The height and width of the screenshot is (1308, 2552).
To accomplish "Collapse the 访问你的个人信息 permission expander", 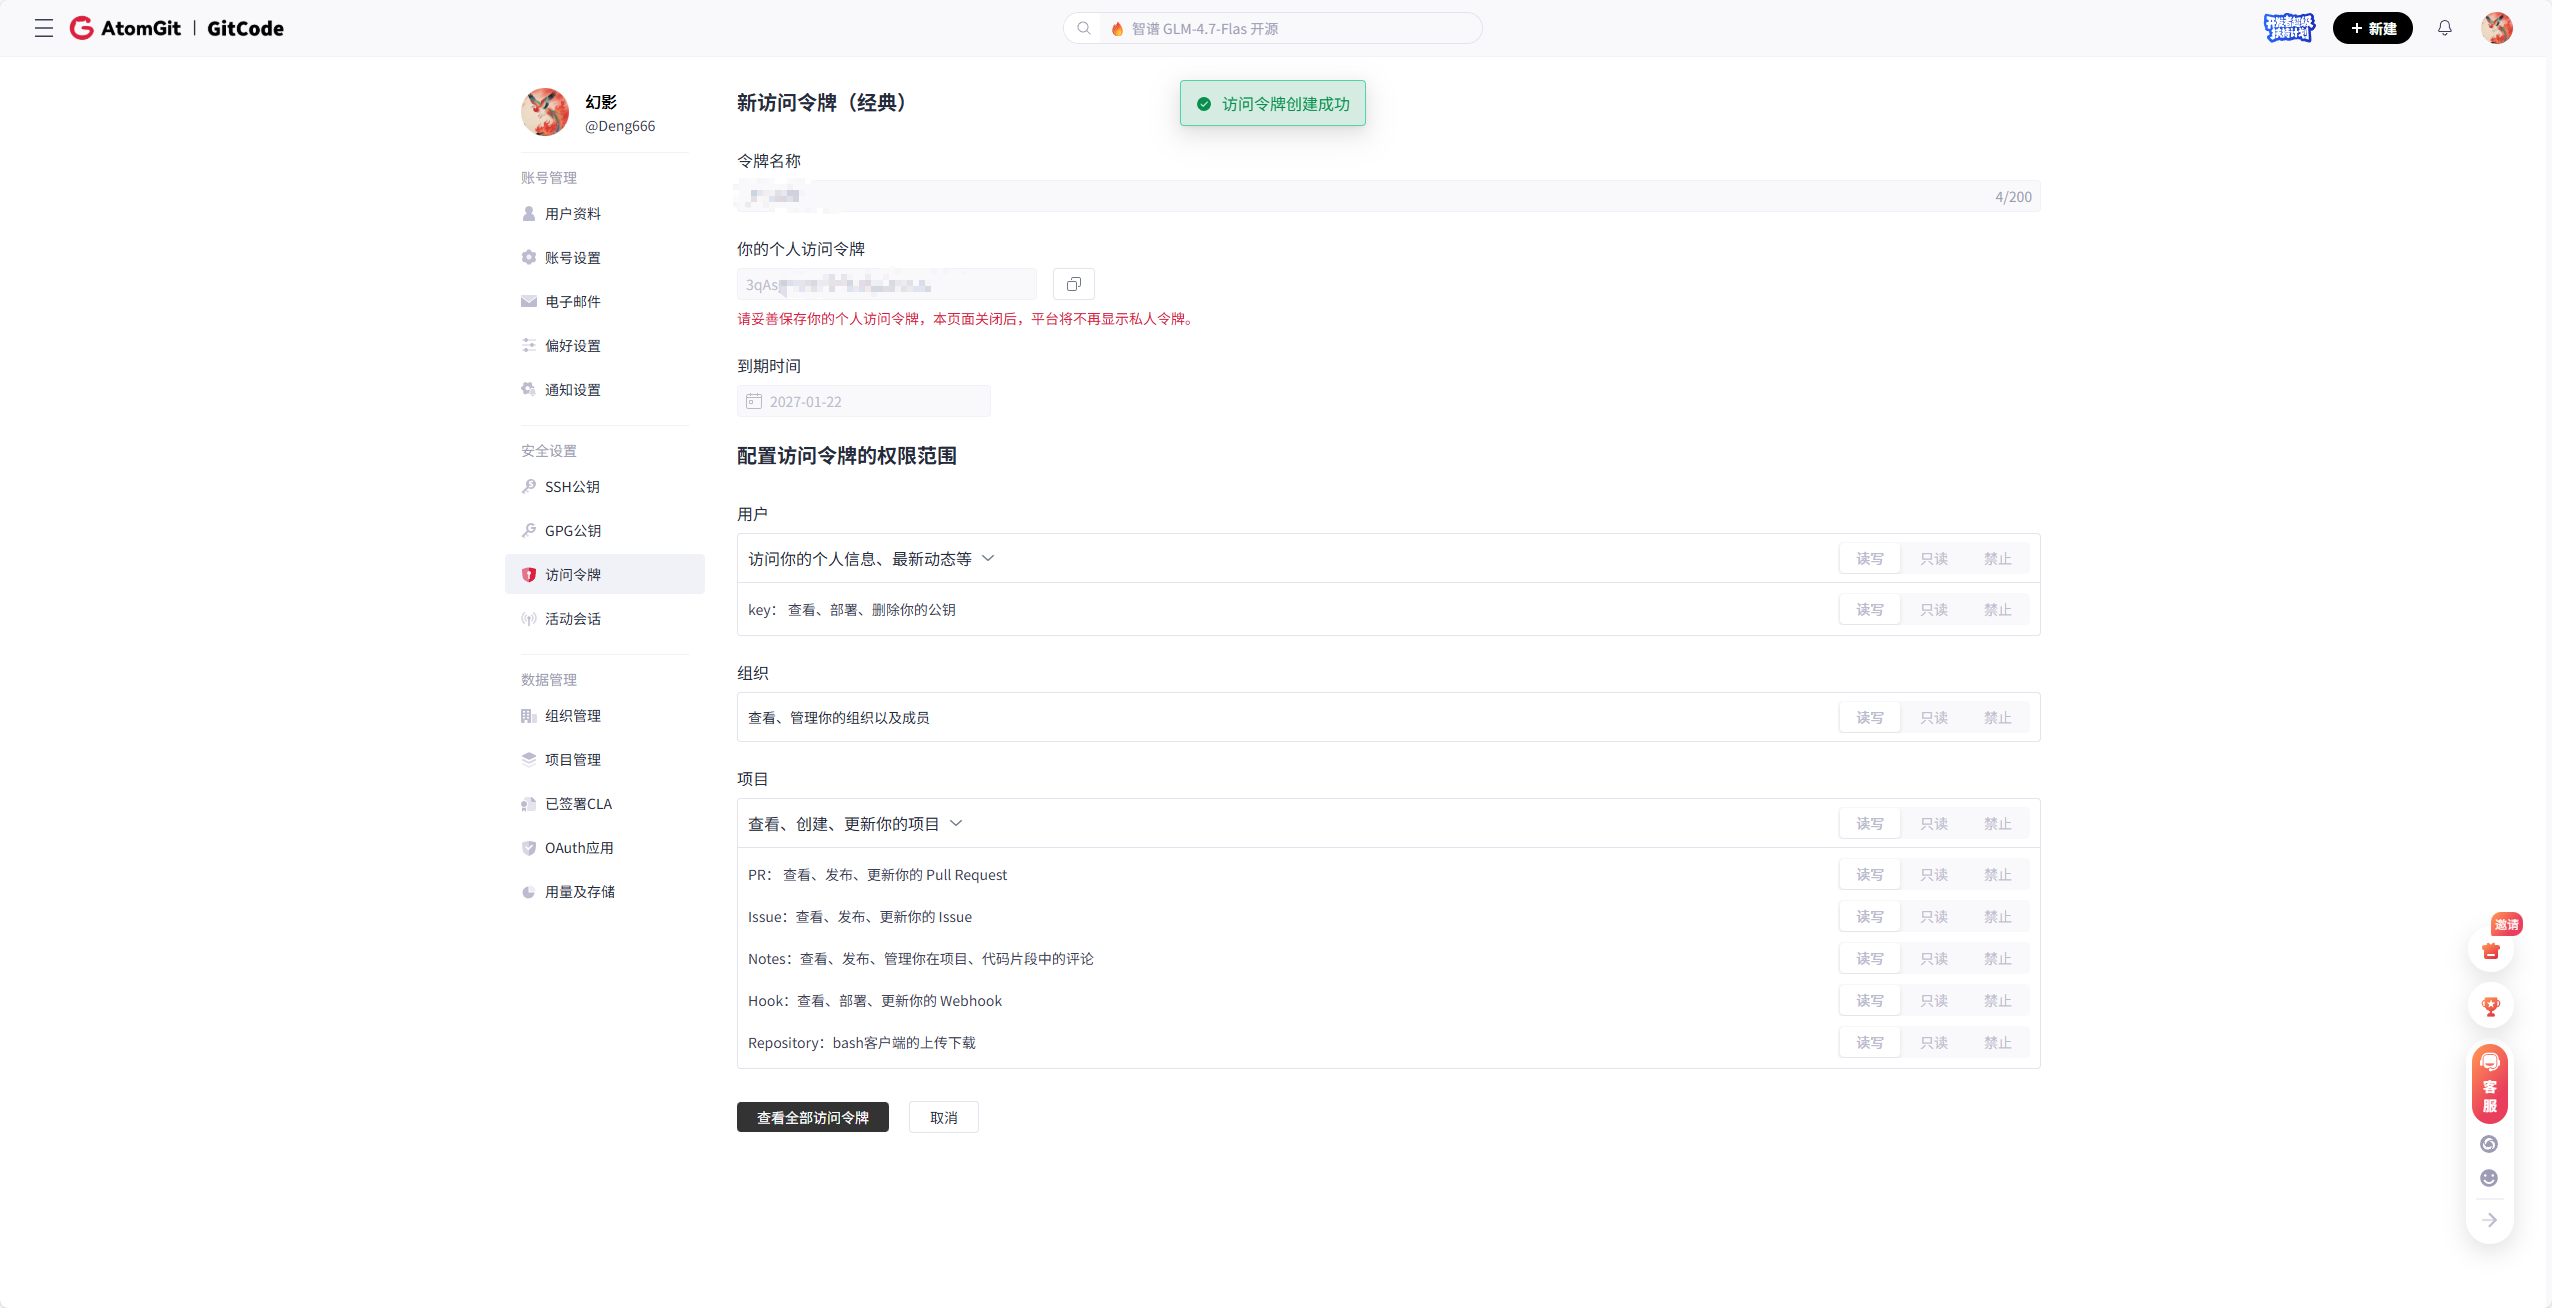I will click(x=988, y=558).
